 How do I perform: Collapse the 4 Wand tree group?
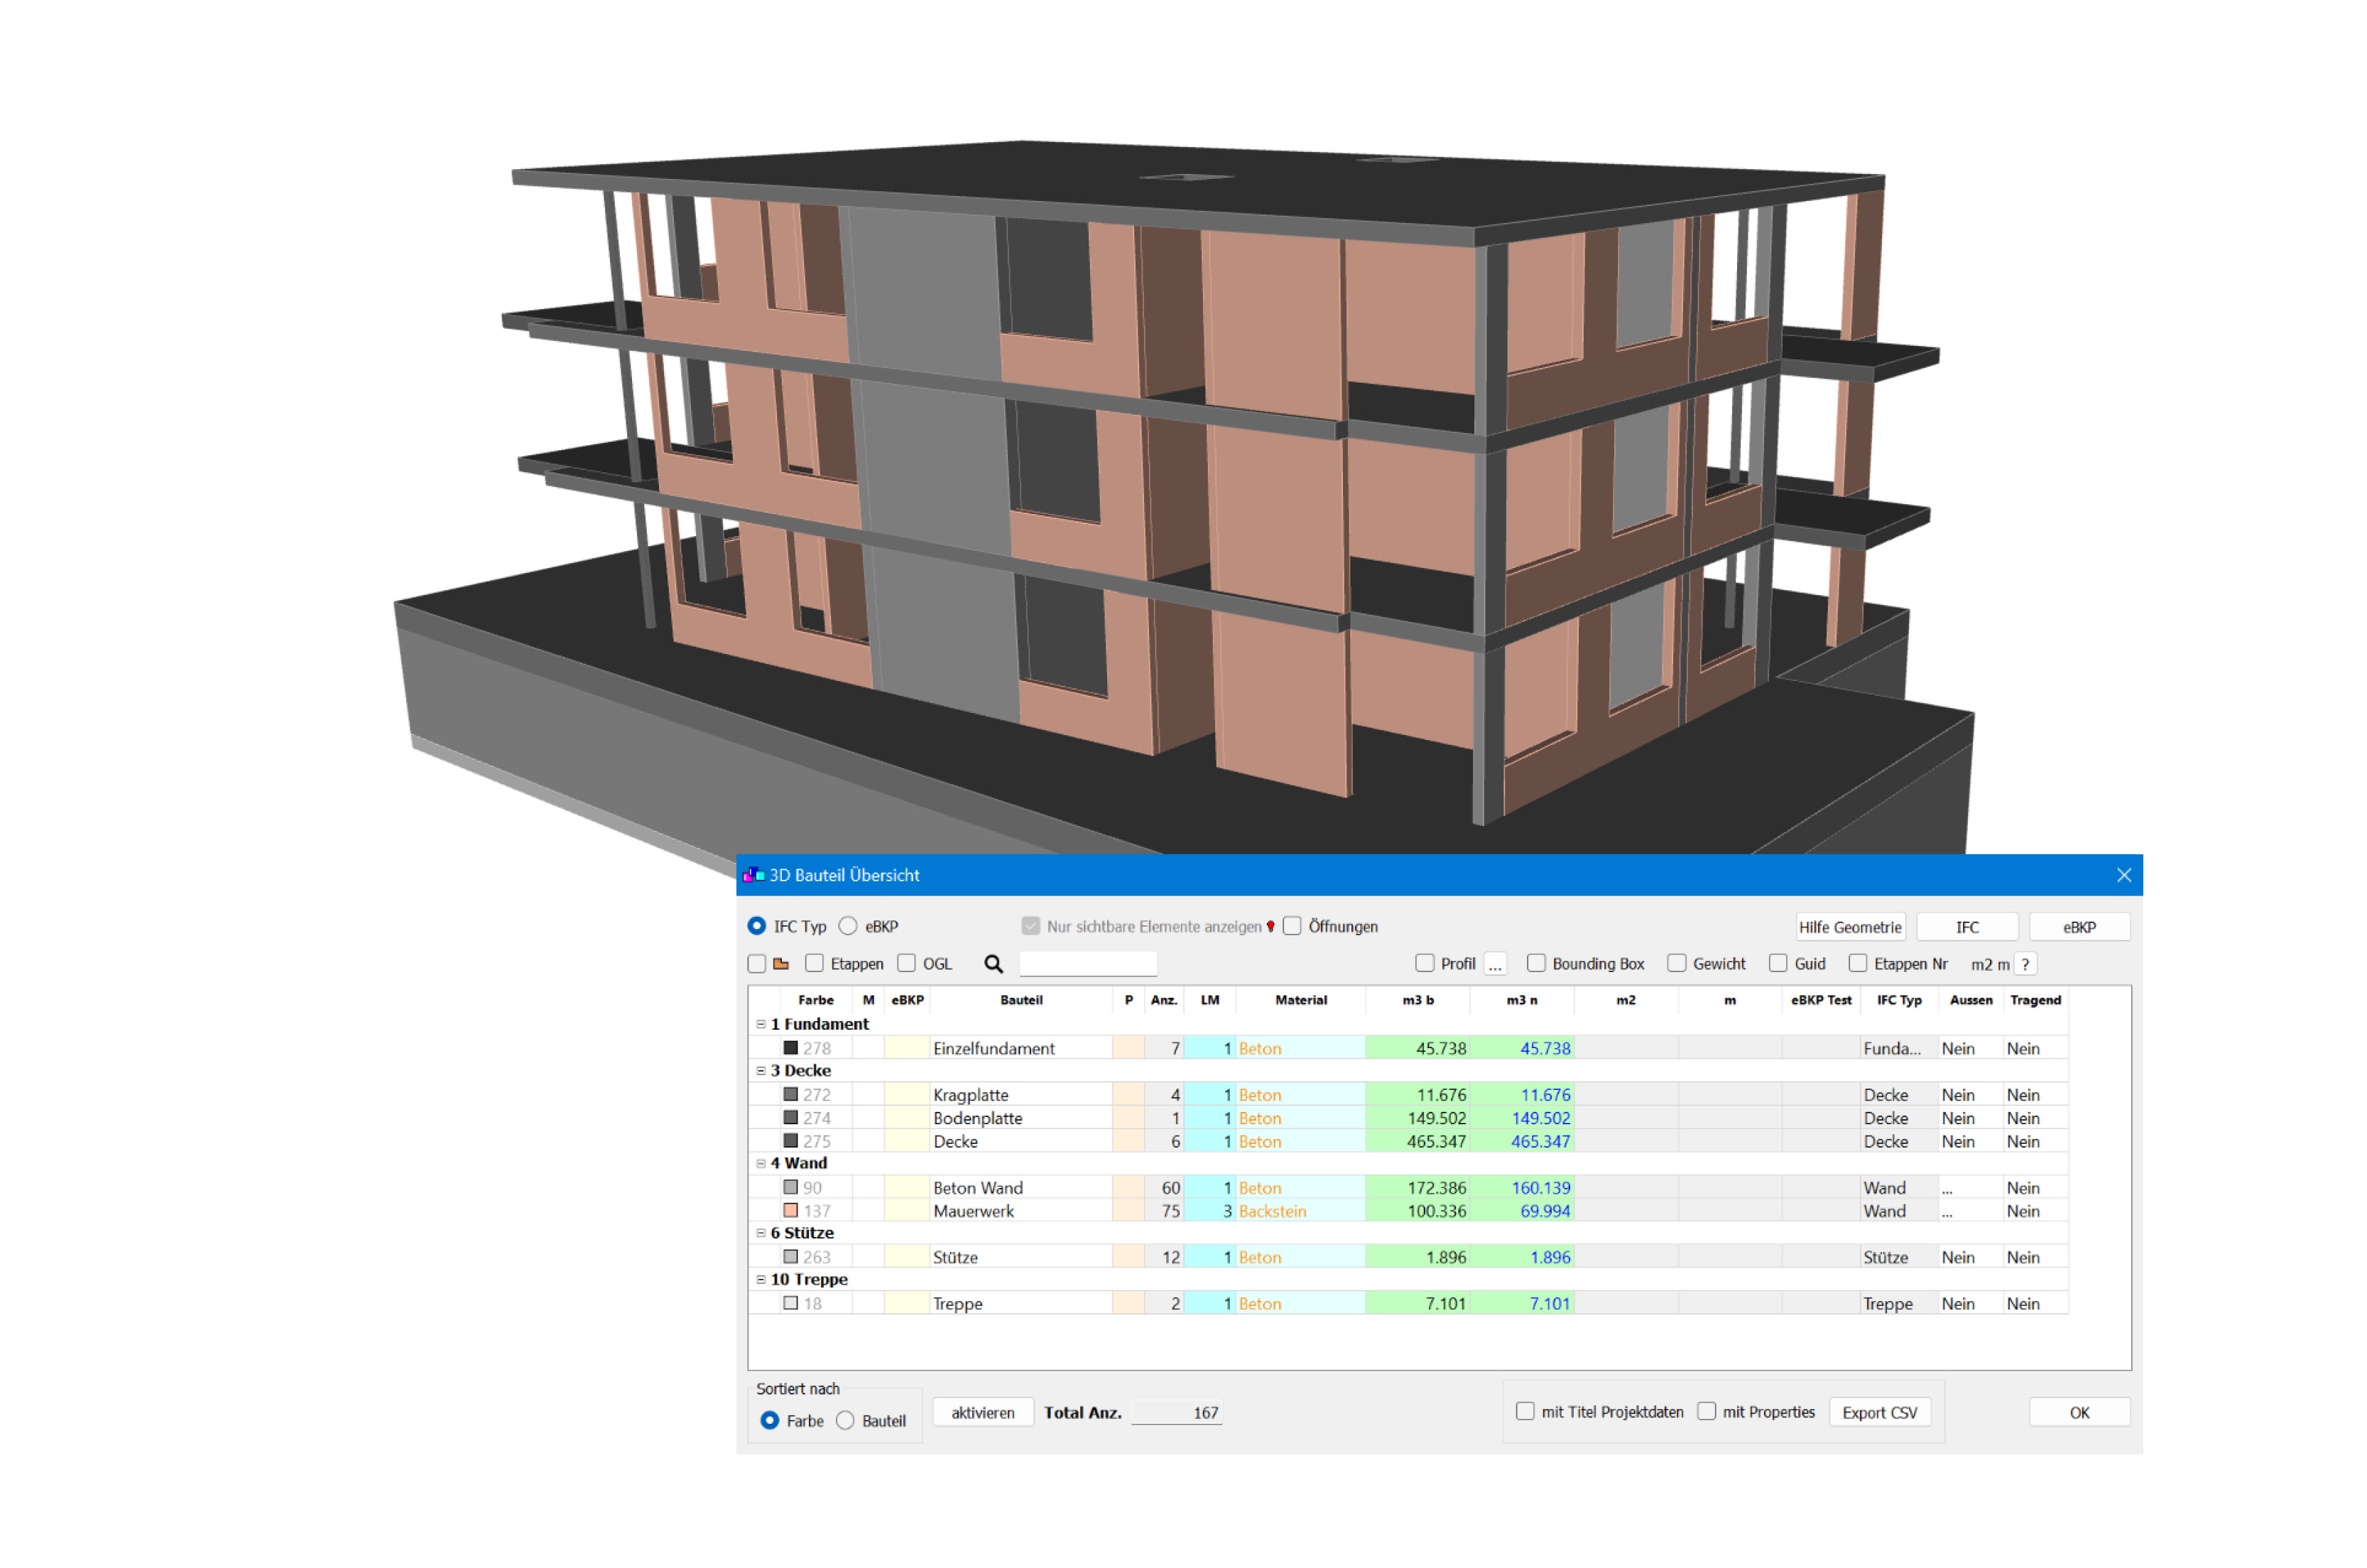761,1164
